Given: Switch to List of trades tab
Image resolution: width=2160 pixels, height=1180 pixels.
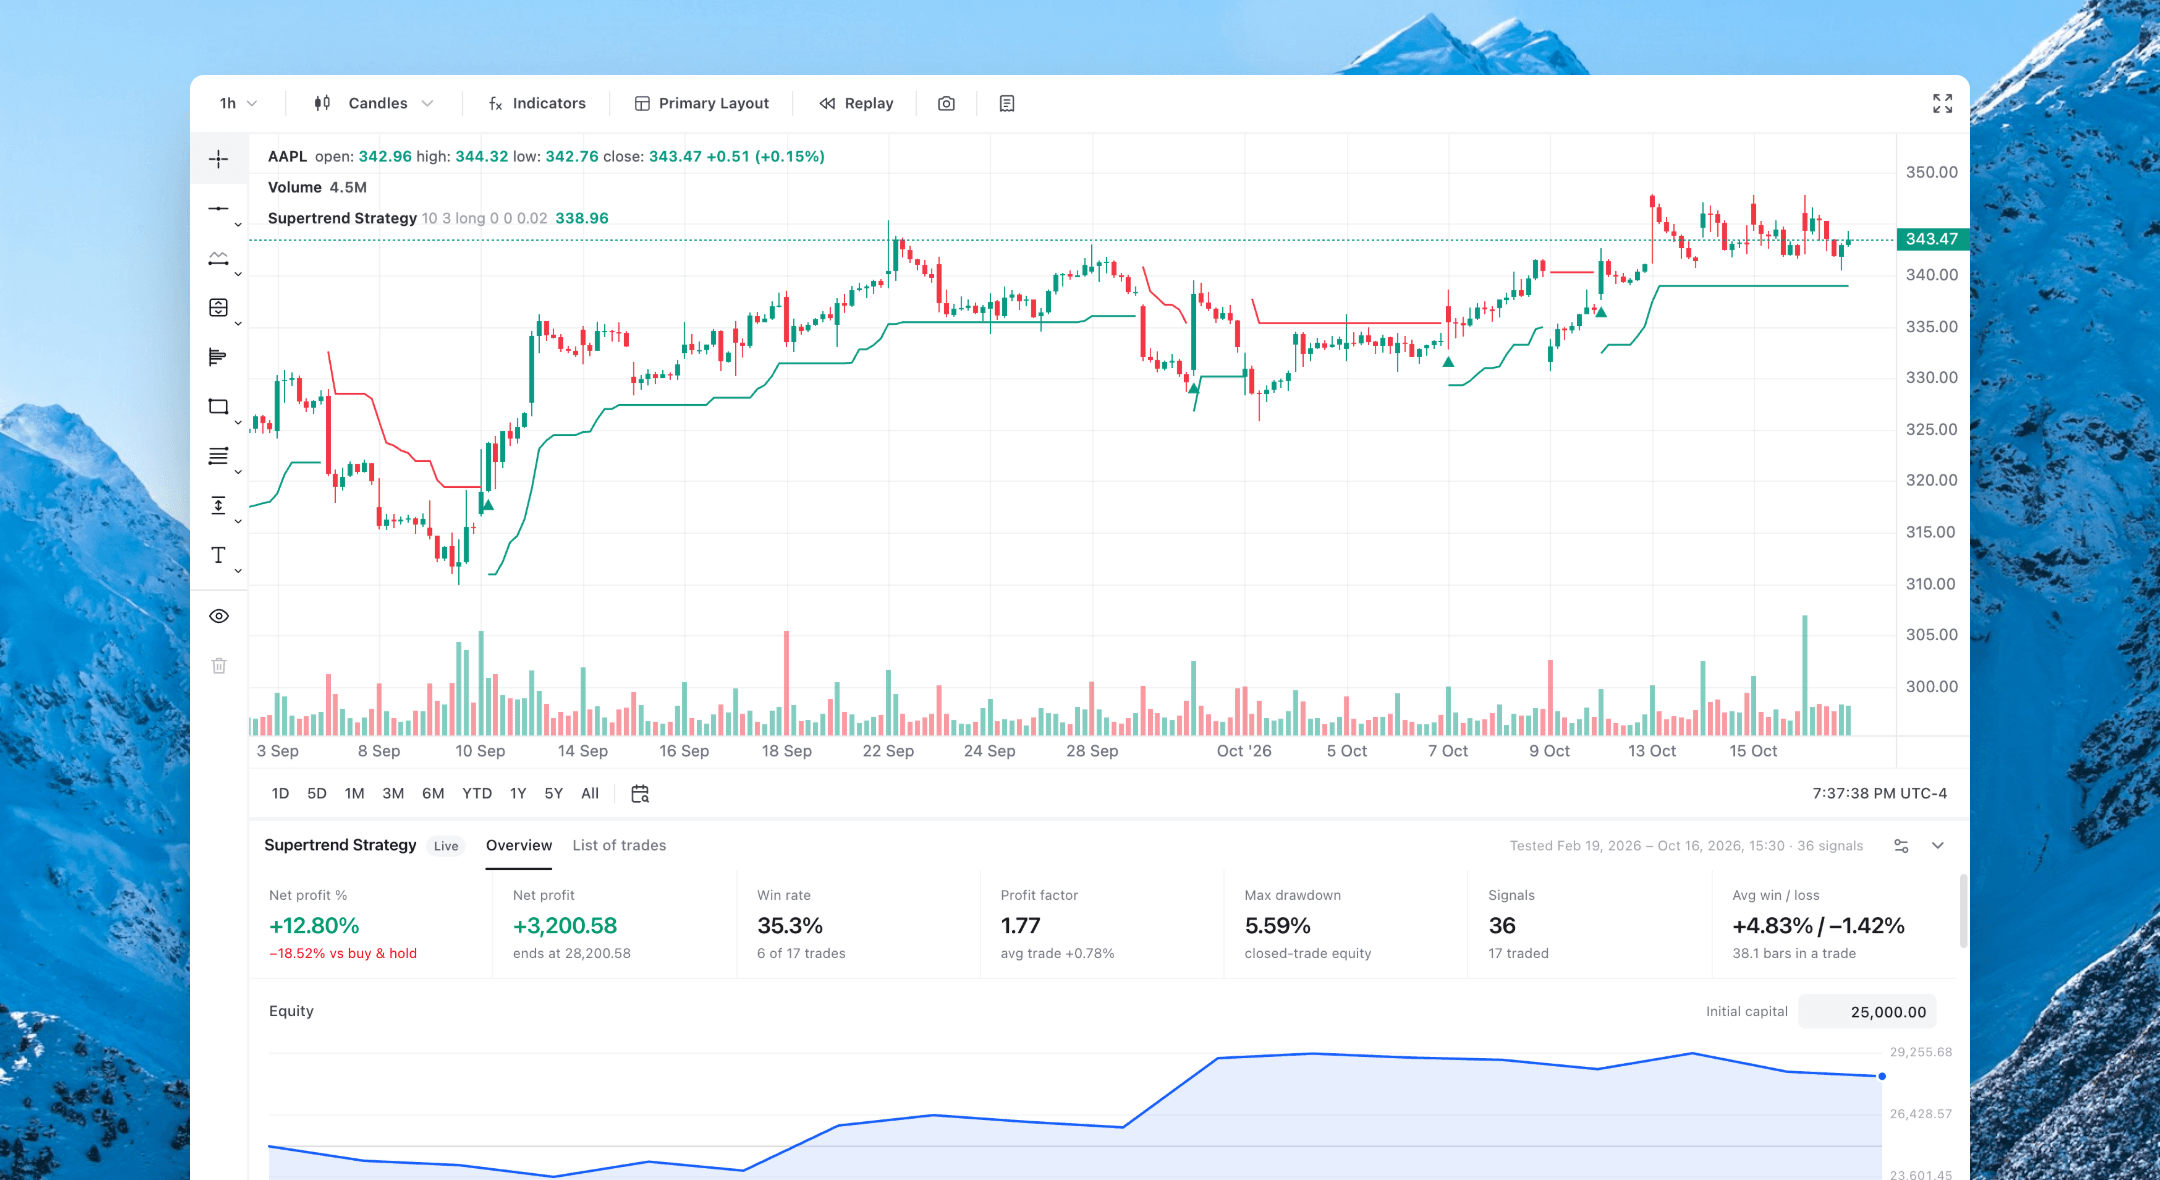Looking at the screenshot, I should (619, 845).
